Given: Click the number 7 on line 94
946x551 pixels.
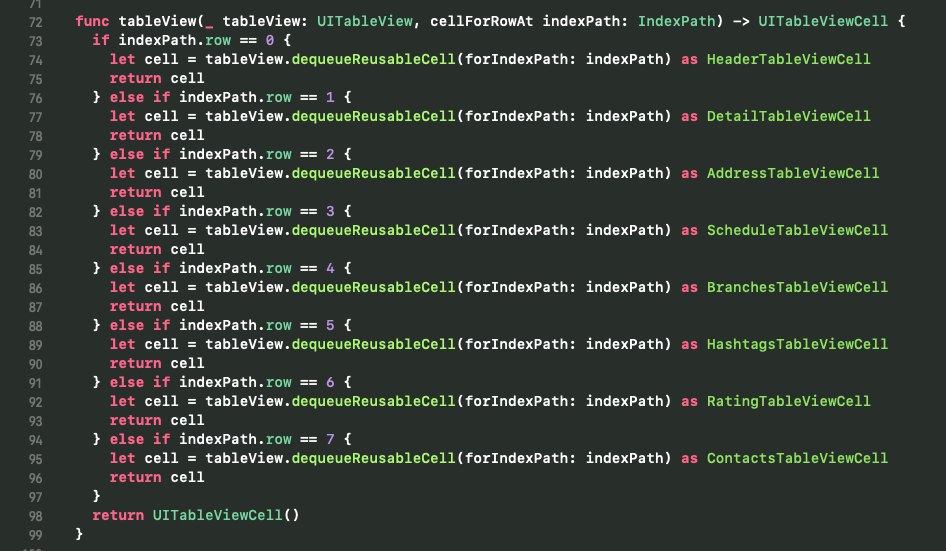Looking at the screenshot, I should (330, 439).
